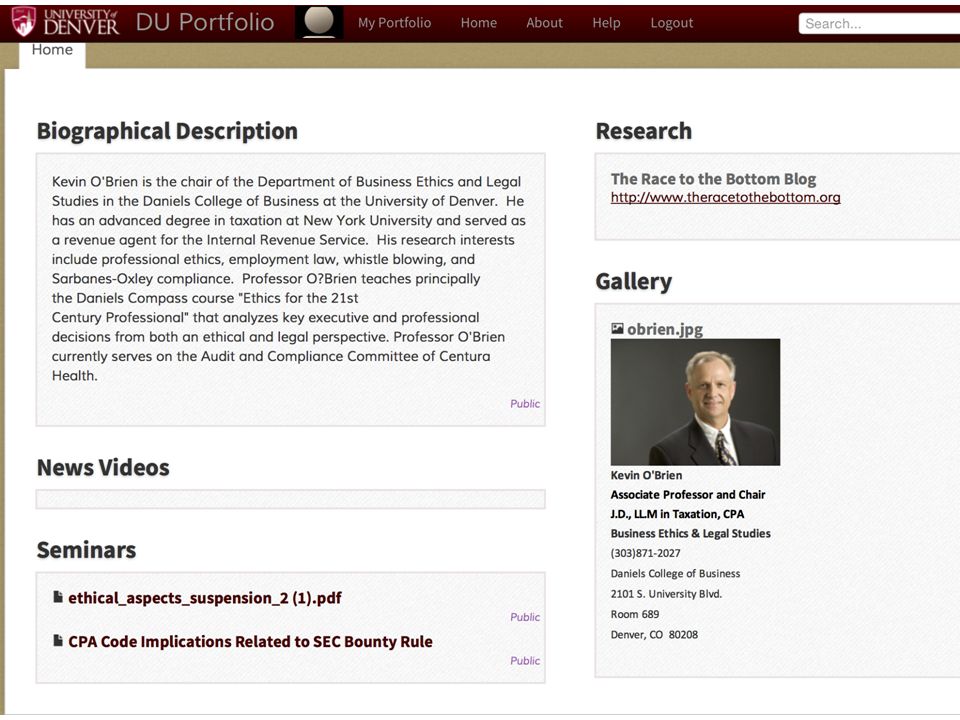Click the Gallery heading
Screen dimensions: 960x720
pyautogui.click(x=634, y=282)
